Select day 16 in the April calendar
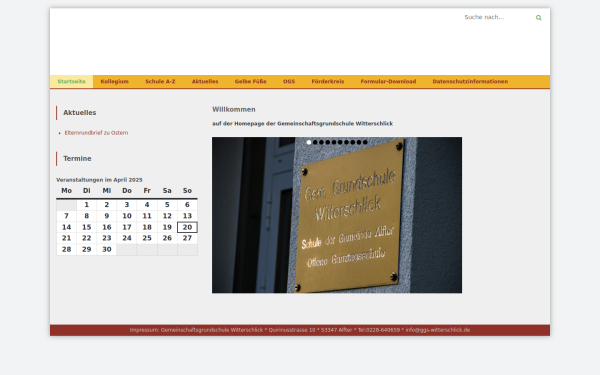This screenshot has width=600, height=375. click(x=107, y=227)
